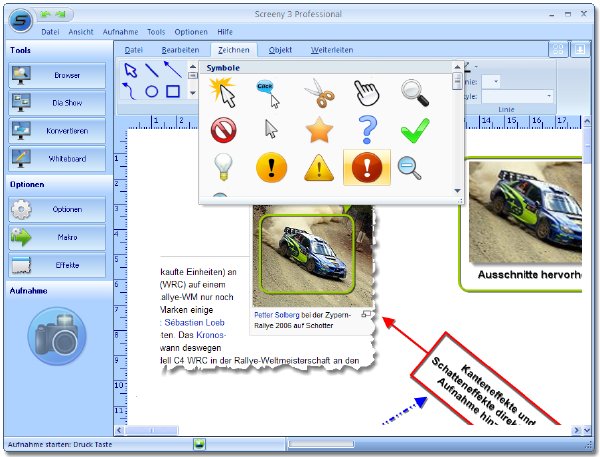Open the line style combo box
The width and height of the screenshot is (600, 457).
point(517,96)
